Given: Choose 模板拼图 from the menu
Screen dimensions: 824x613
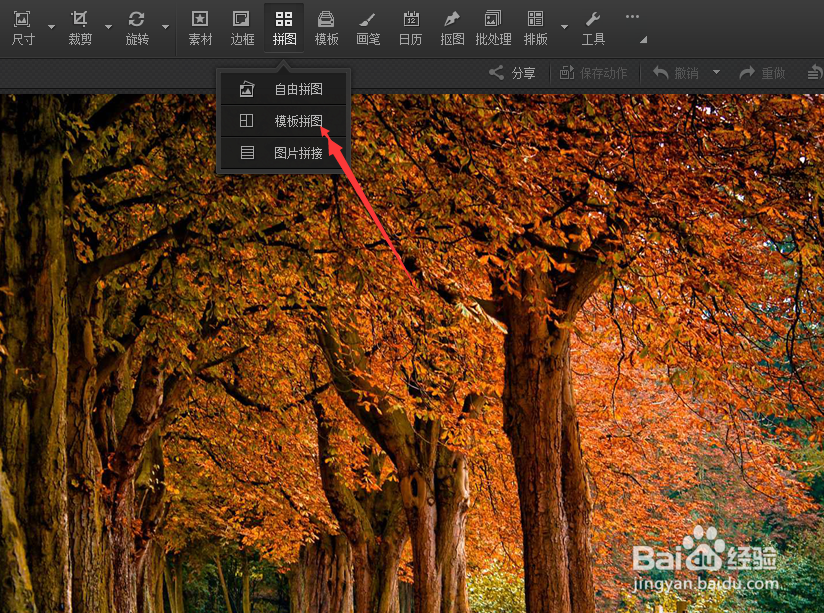Looking at the screenshot, I should point(284,121).
